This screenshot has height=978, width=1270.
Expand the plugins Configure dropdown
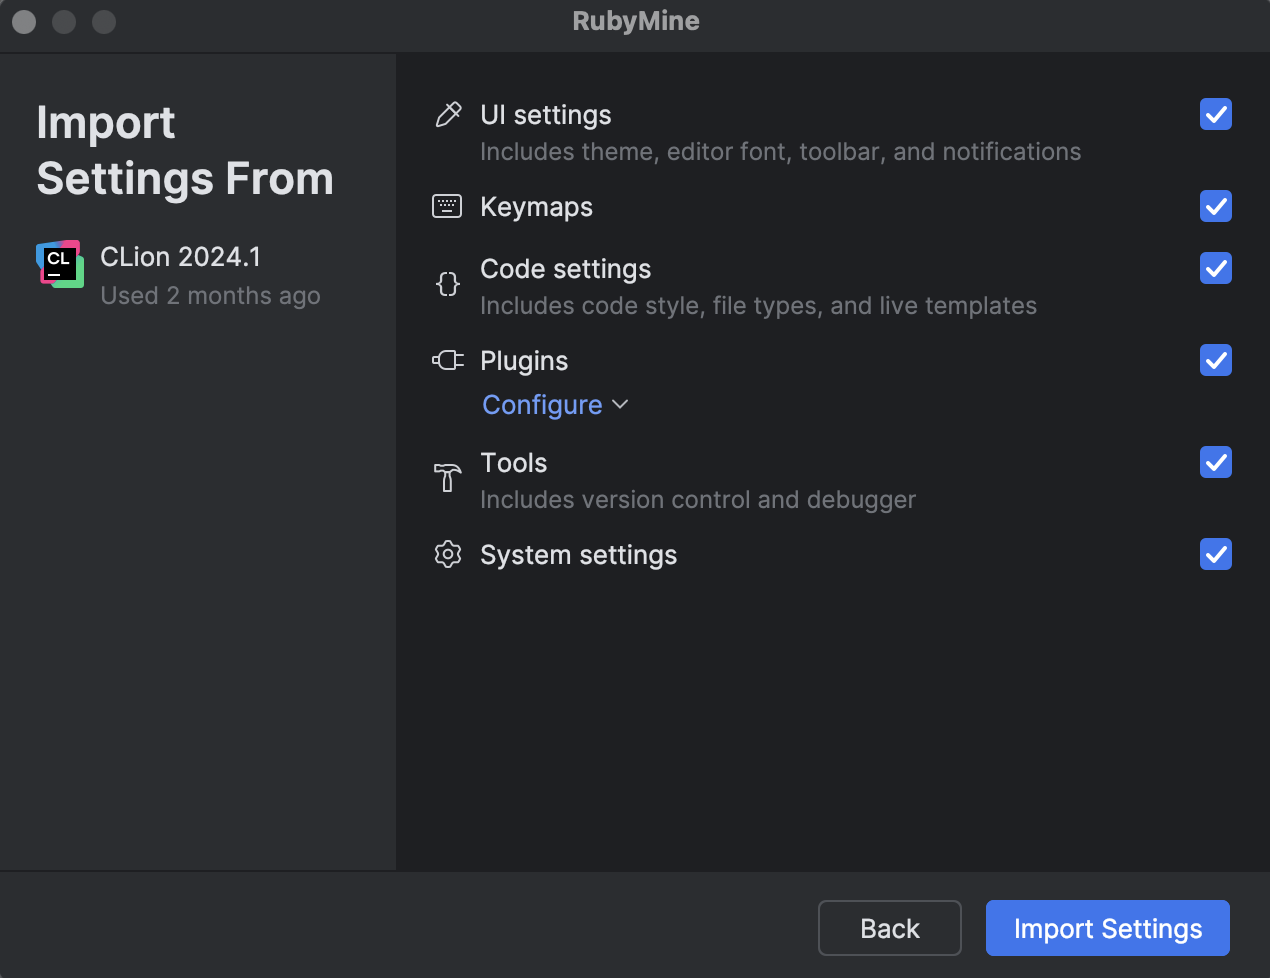555,404
